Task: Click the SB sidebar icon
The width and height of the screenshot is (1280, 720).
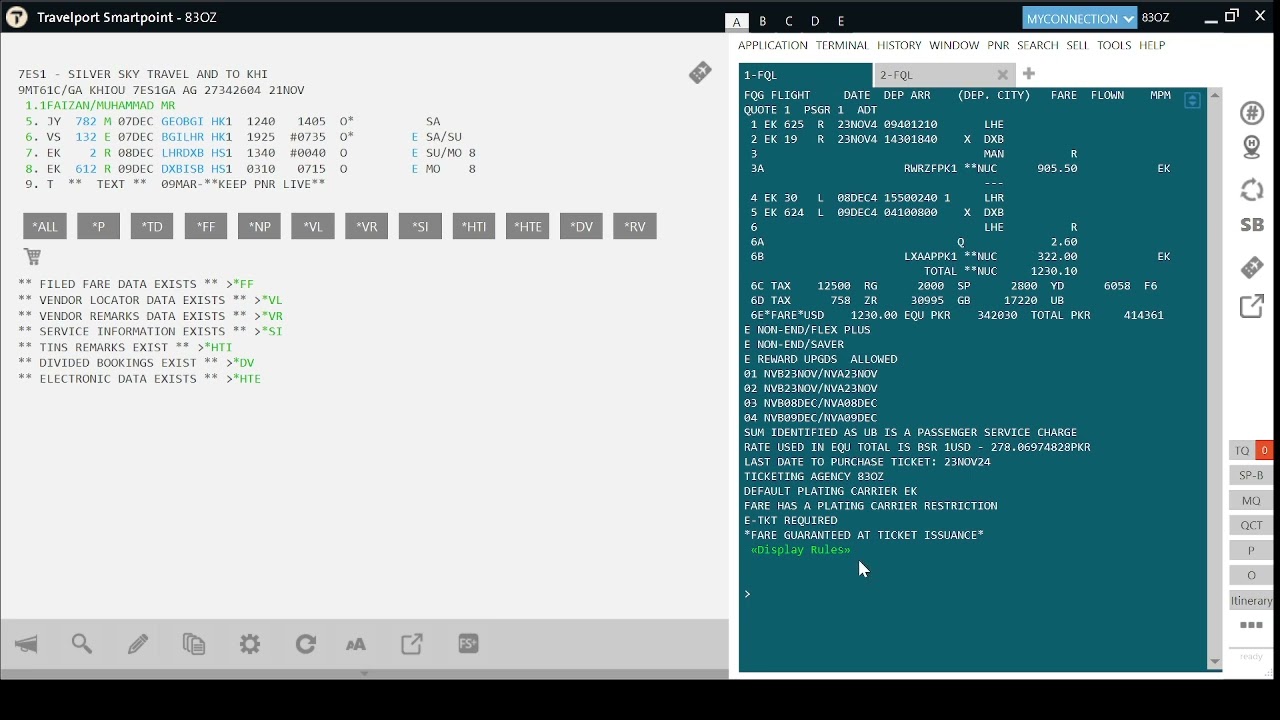Action: [1252, 225]
